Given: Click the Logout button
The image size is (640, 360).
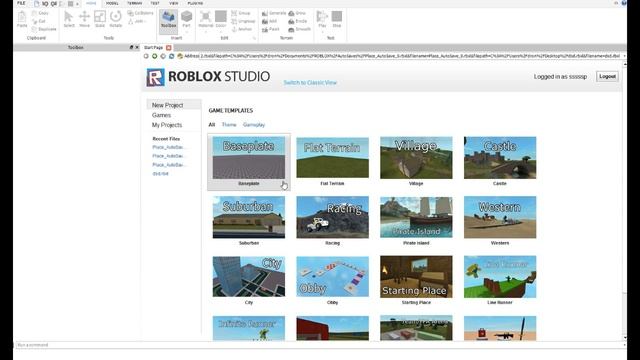Looking at the screenshot, I should pos(607,76).
